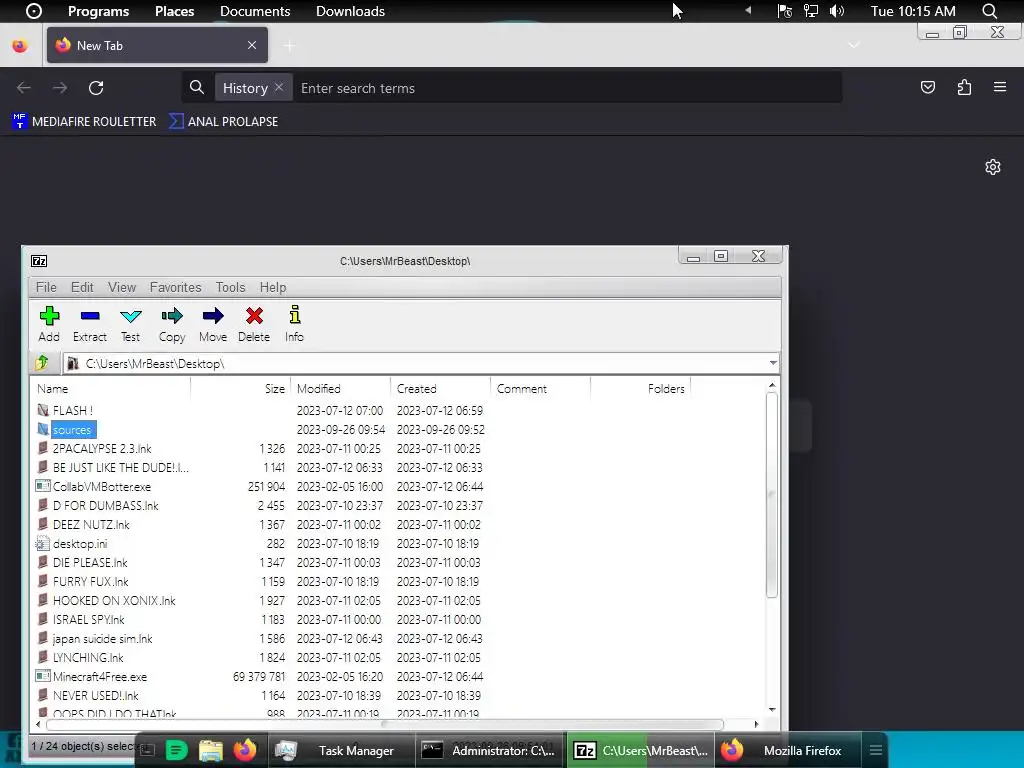Click the file list scroll down arrow
Screen dimensions: 1024x768
(x=772, y=710)
